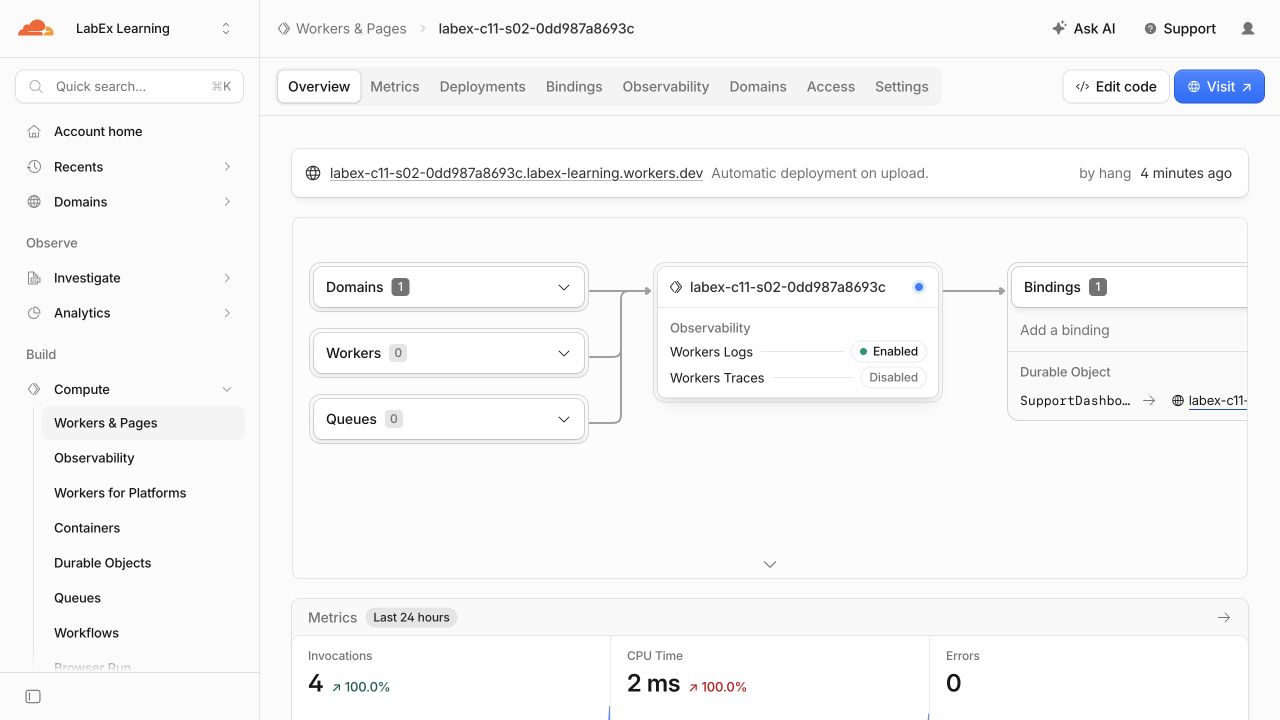The image size is (1280, 720).
Task: Switch to the Bindings tab
Action: (574, 86)
